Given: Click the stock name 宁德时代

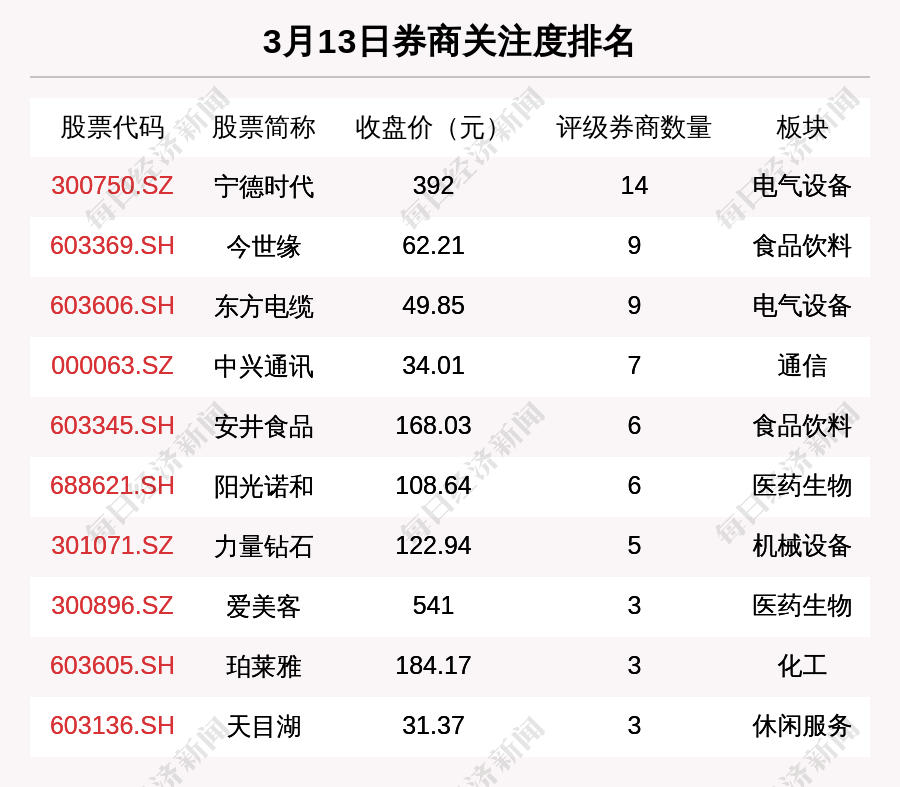Looking at the screenshot, I should [x=264, y=186].
